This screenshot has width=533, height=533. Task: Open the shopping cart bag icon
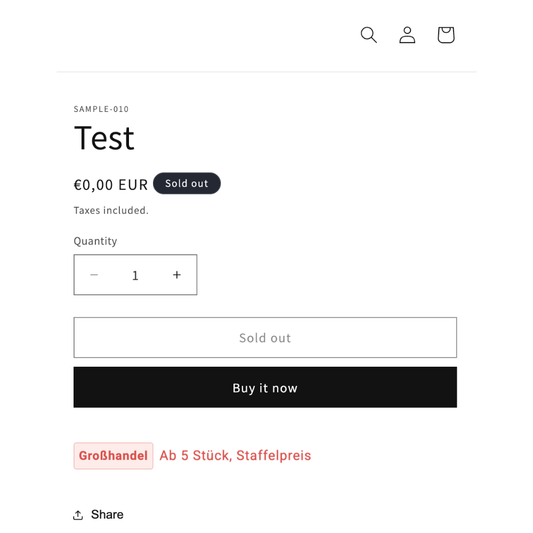(446, 35)
